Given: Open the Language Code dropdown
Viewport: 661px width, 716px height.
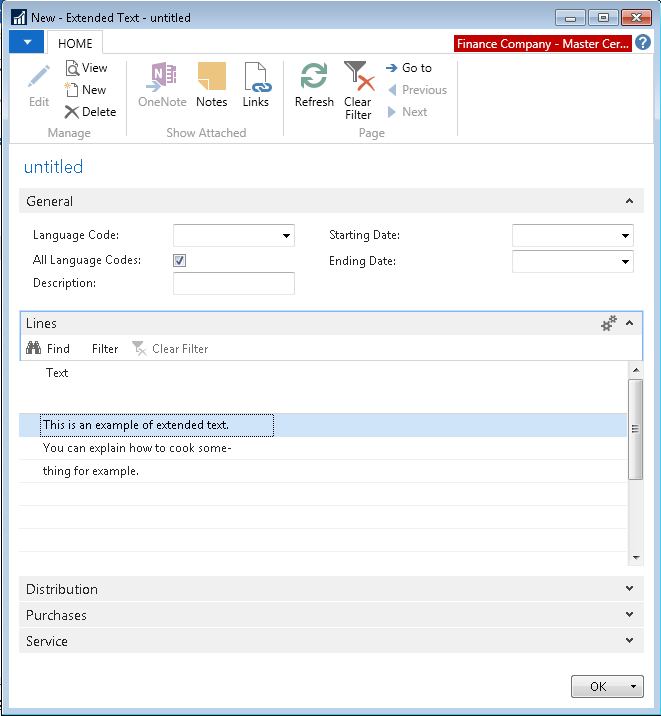Looking at the screenshot, I should tap(287, 236).
